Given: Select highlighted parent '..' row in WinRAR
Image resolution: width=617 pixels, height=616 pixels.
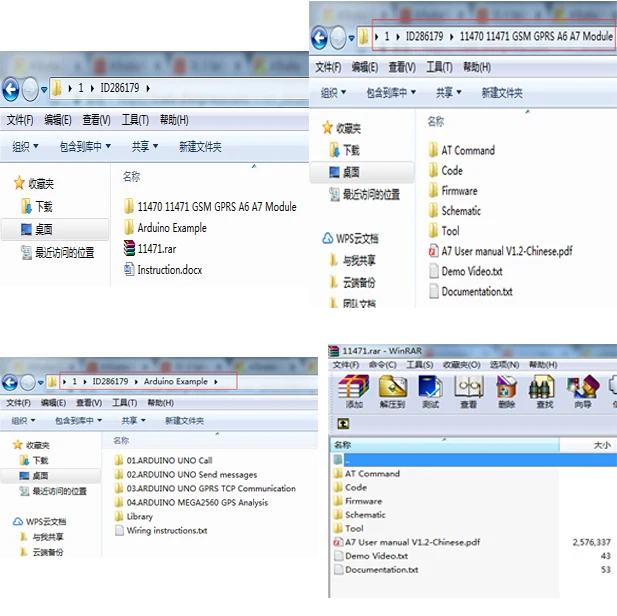Looking at the screenshot, I should coord(475,460).
